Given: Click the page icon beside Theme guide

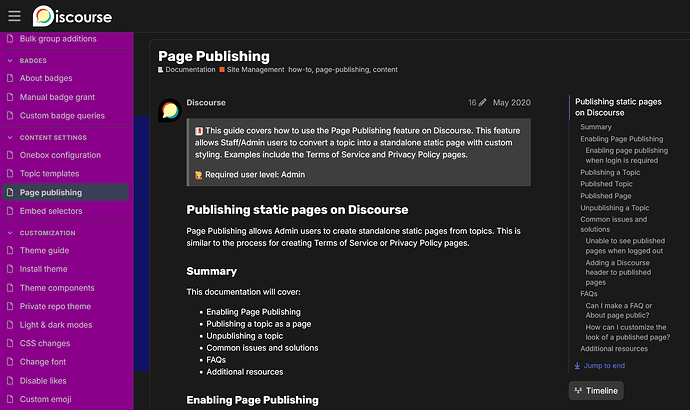Looking at the screenshot, I should tap(10, 250).
